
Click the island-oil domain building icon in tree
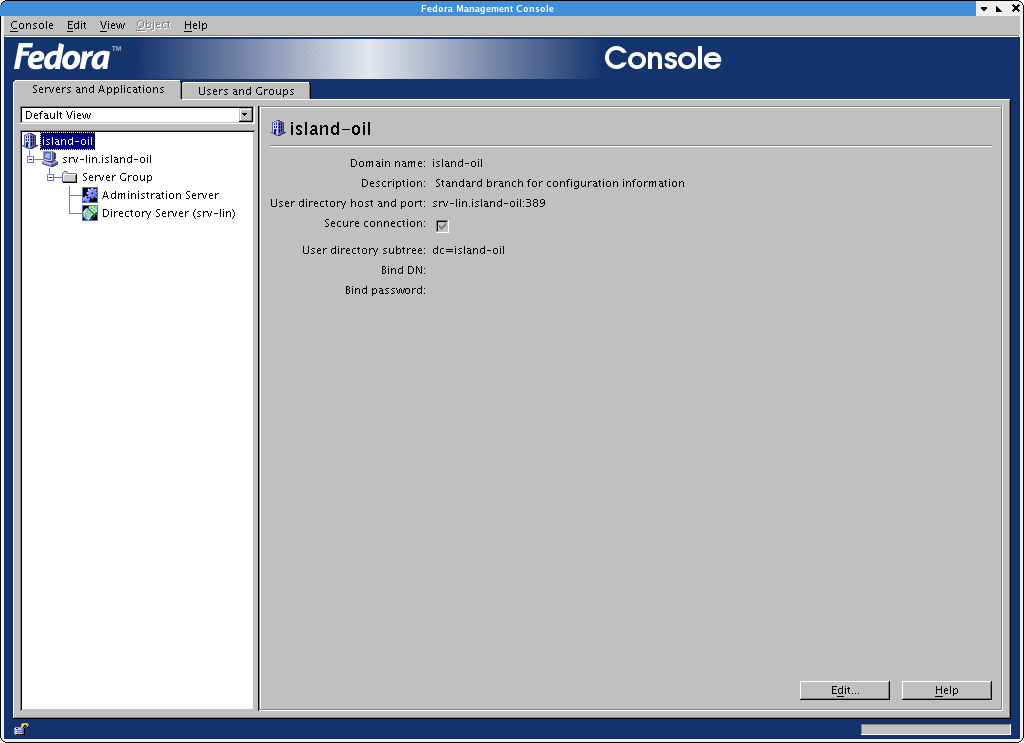[29, 140]
